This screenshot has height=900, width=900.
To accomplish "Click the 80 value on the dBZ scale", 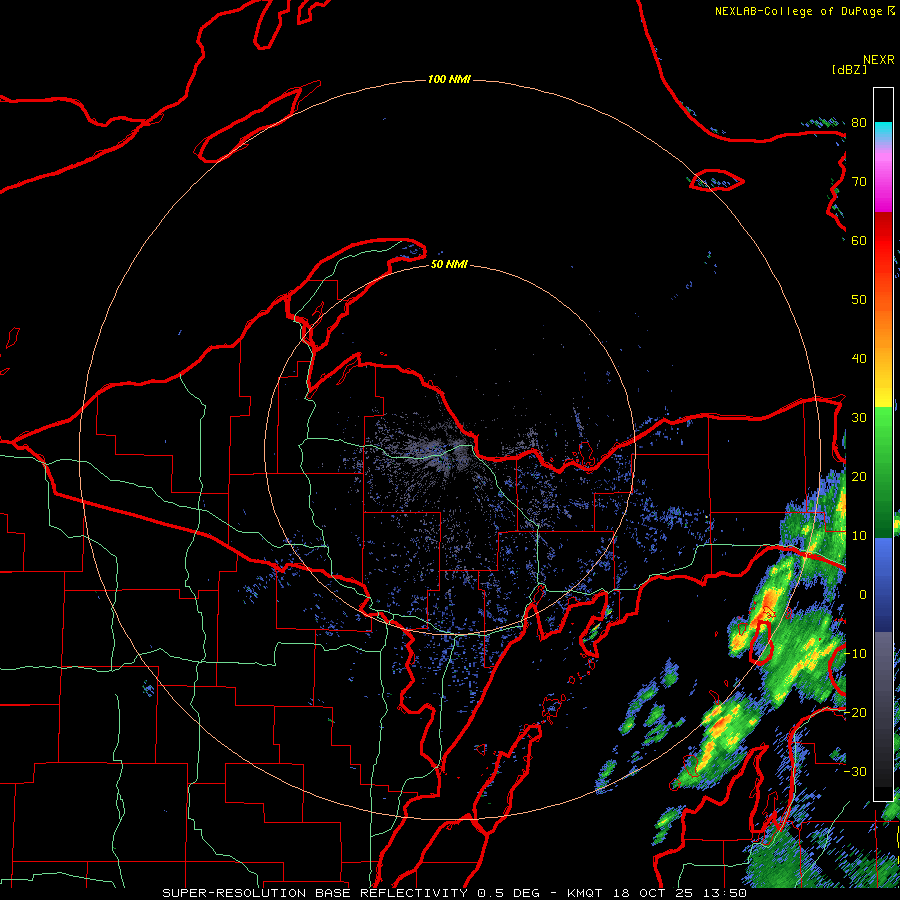I will point(859,123).
